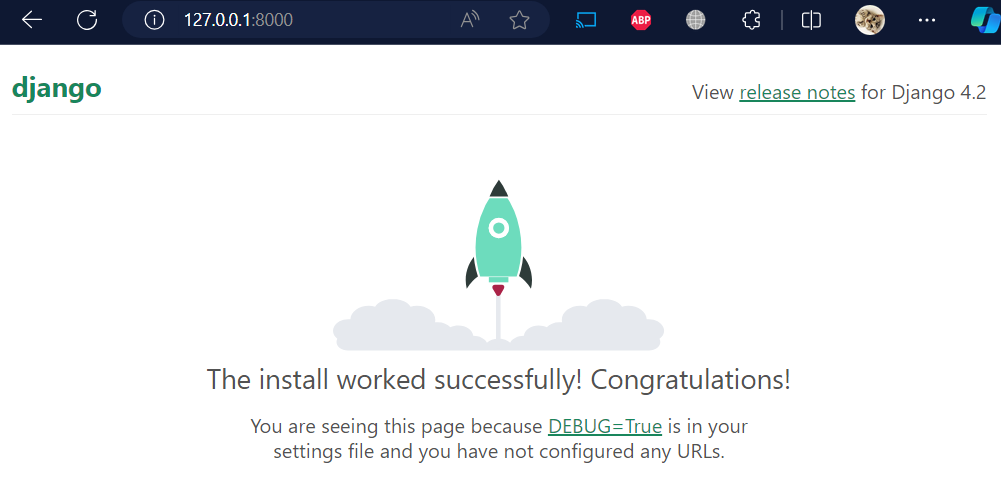
Task: Open the Copilot sidebar icon
Action: point(986,20)
